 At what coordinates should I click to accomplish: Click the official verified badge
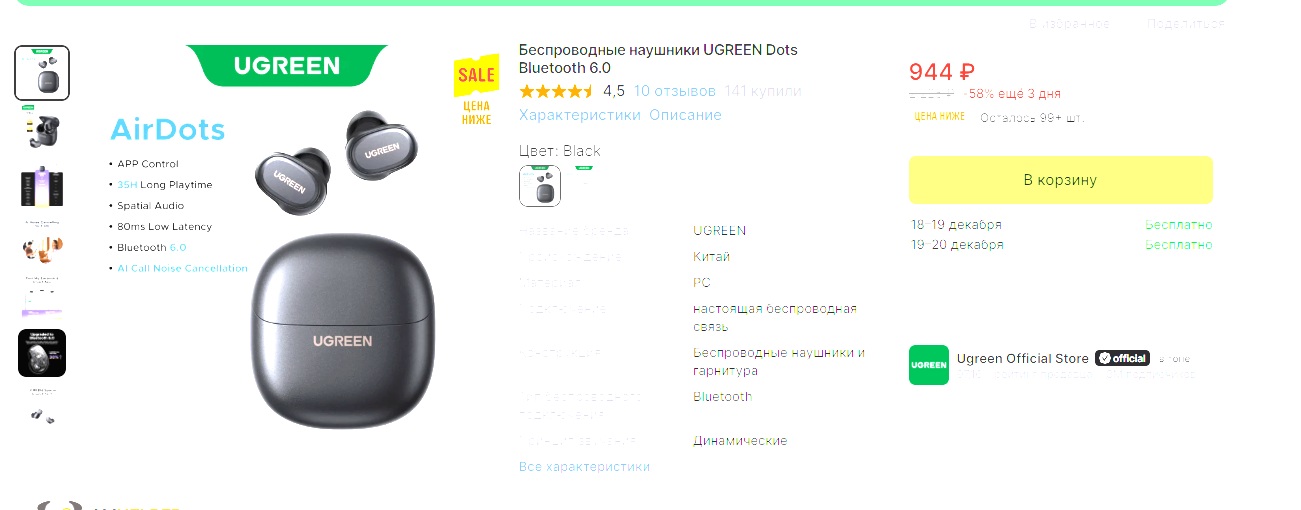click(1122, 358)
